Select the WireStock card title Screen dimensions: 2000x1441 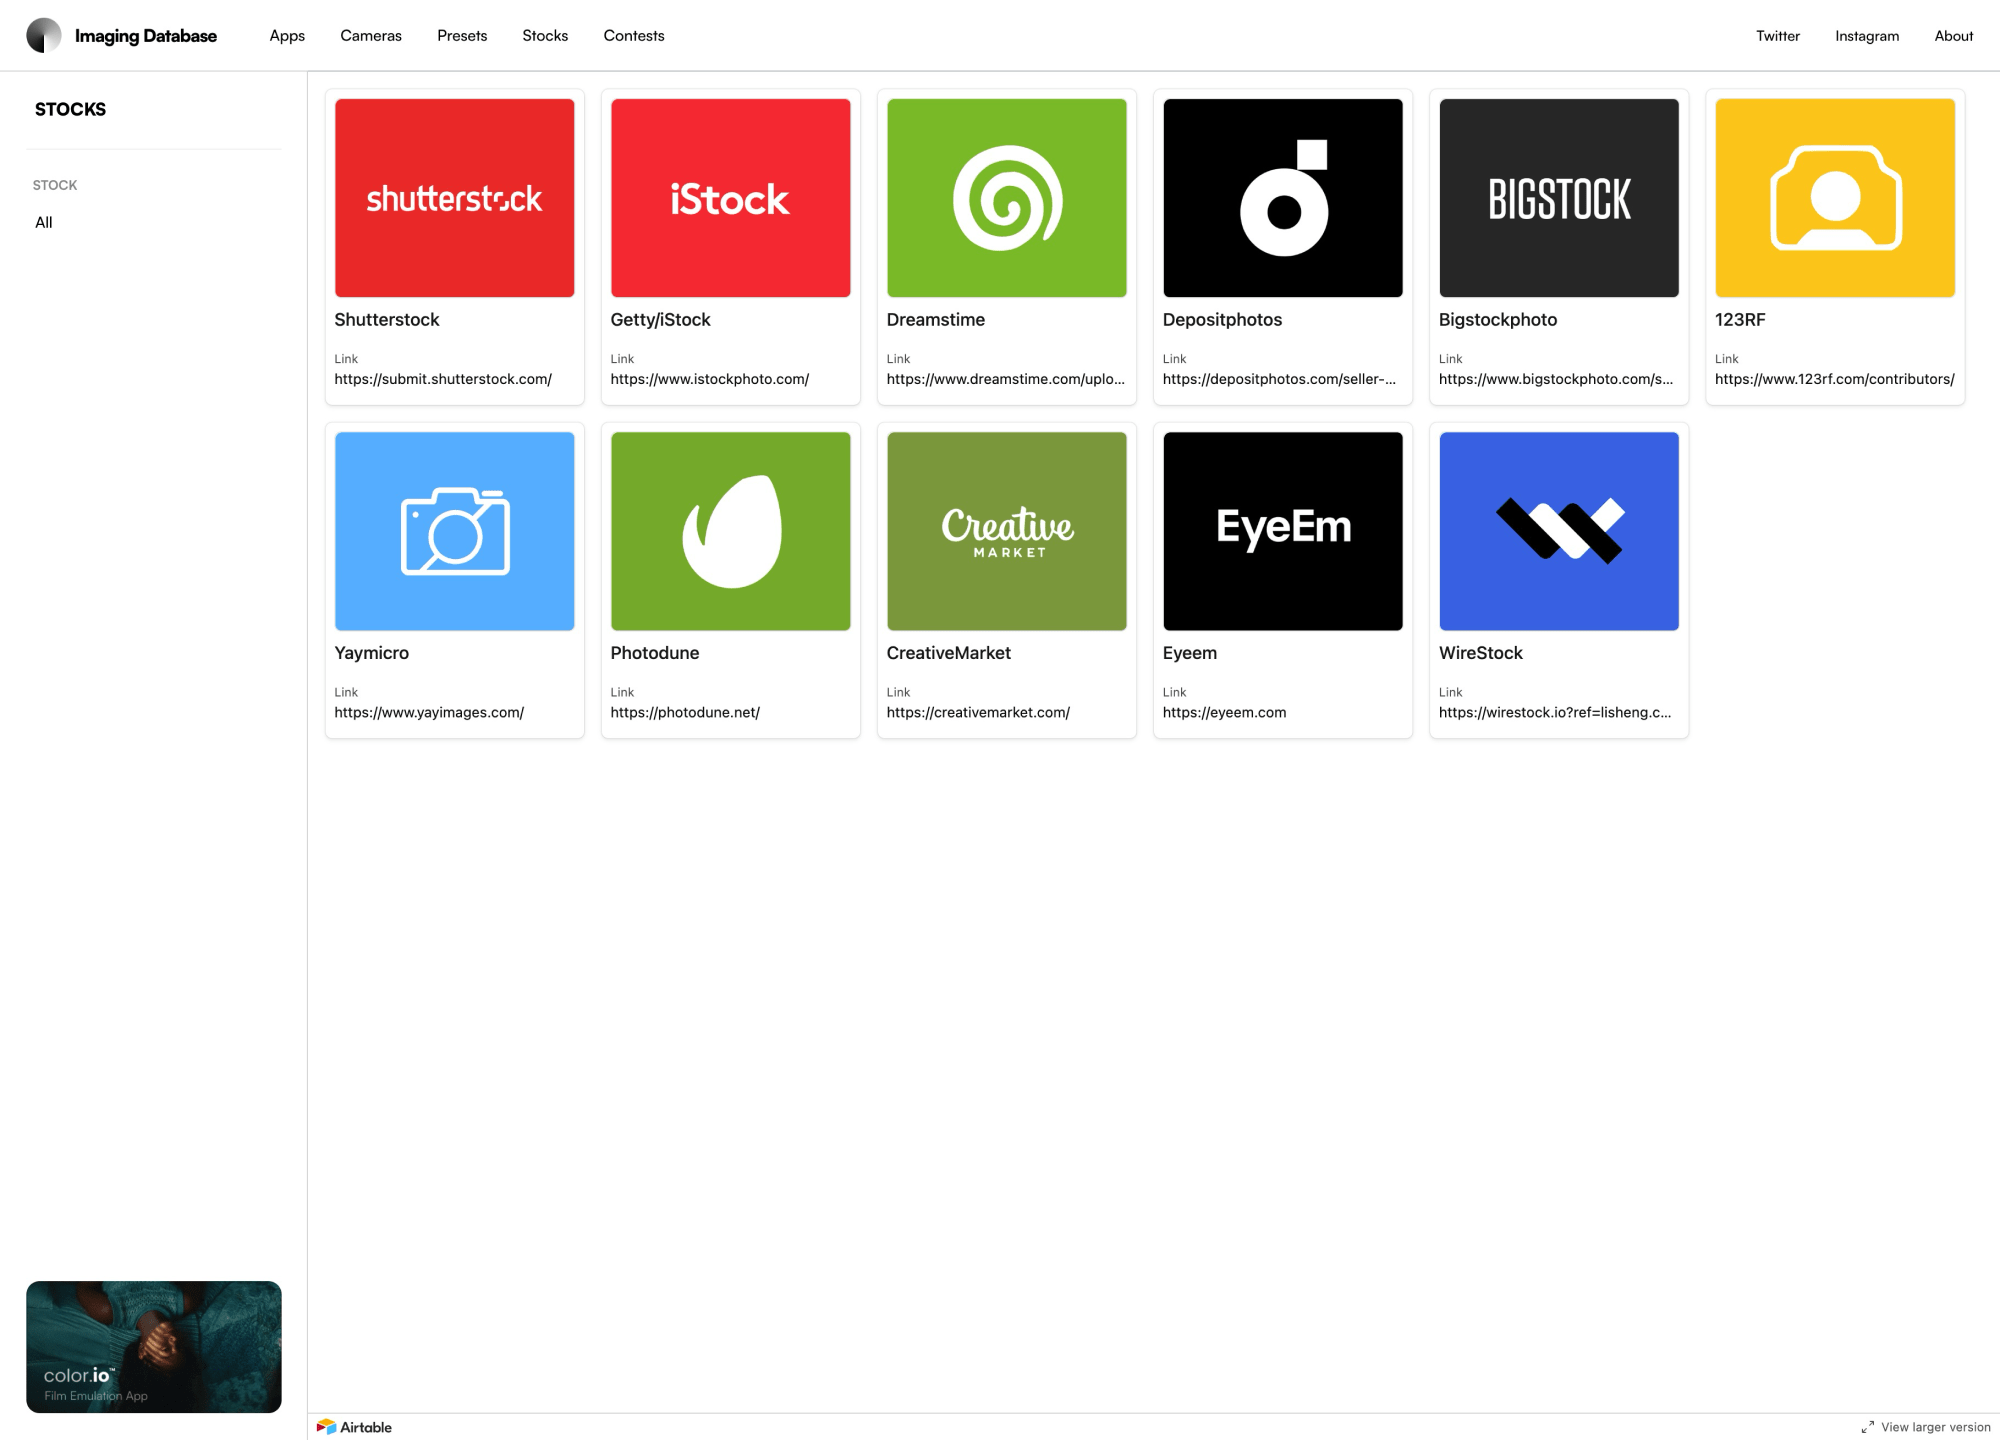coord(1481,653)
